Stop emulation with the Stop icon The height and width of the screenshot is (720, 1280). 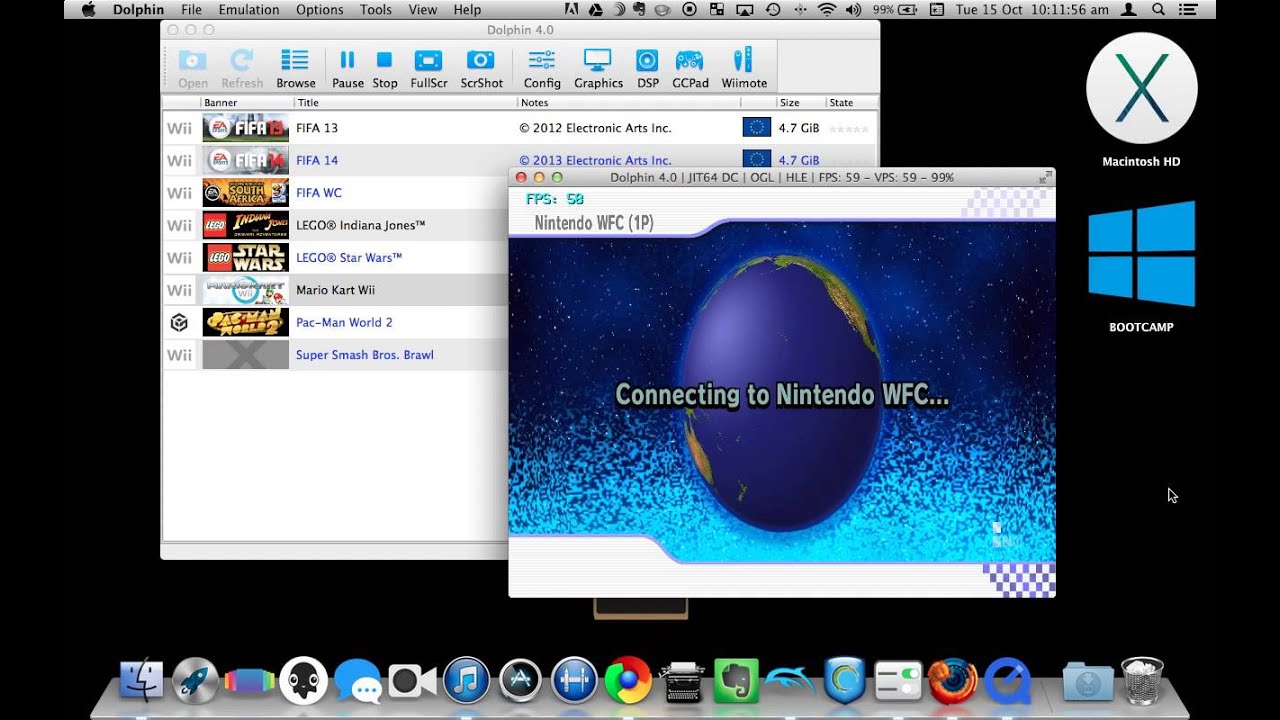pyautogui.click(x=385, y=68)
